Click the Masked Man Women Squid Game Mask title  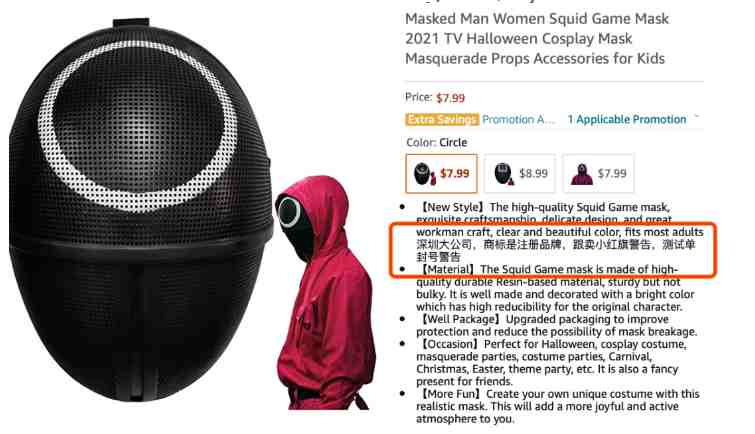click(536, 39)
